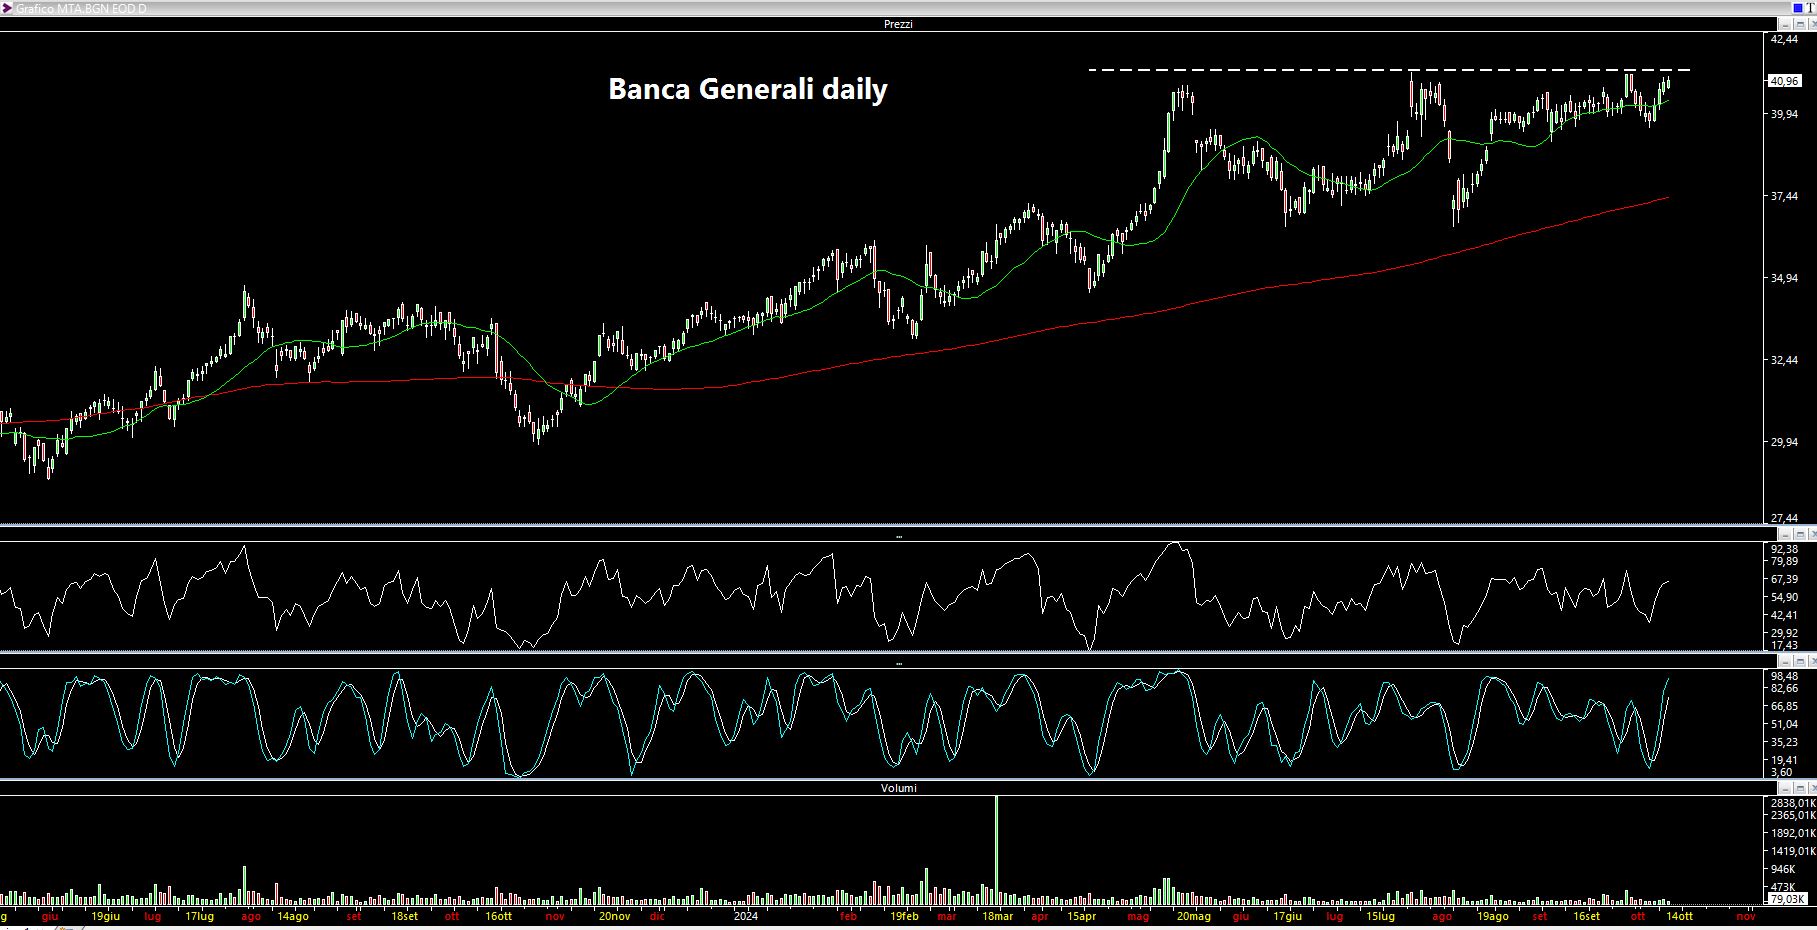Click the 14ott date marker

tap(1679, 916)
